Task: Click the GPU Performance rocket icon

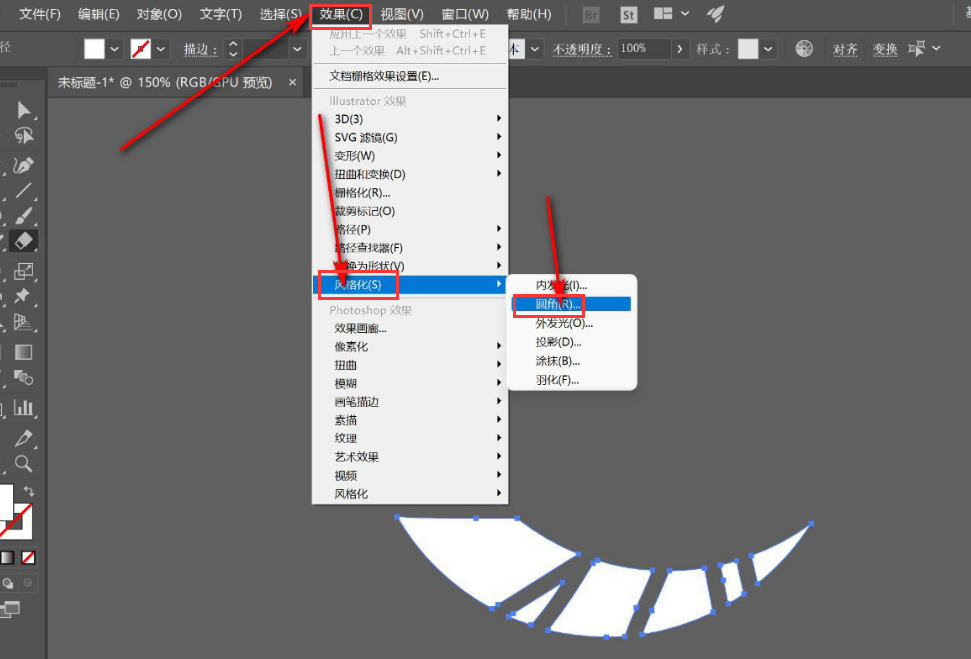Action: click(x=716, y=15)
